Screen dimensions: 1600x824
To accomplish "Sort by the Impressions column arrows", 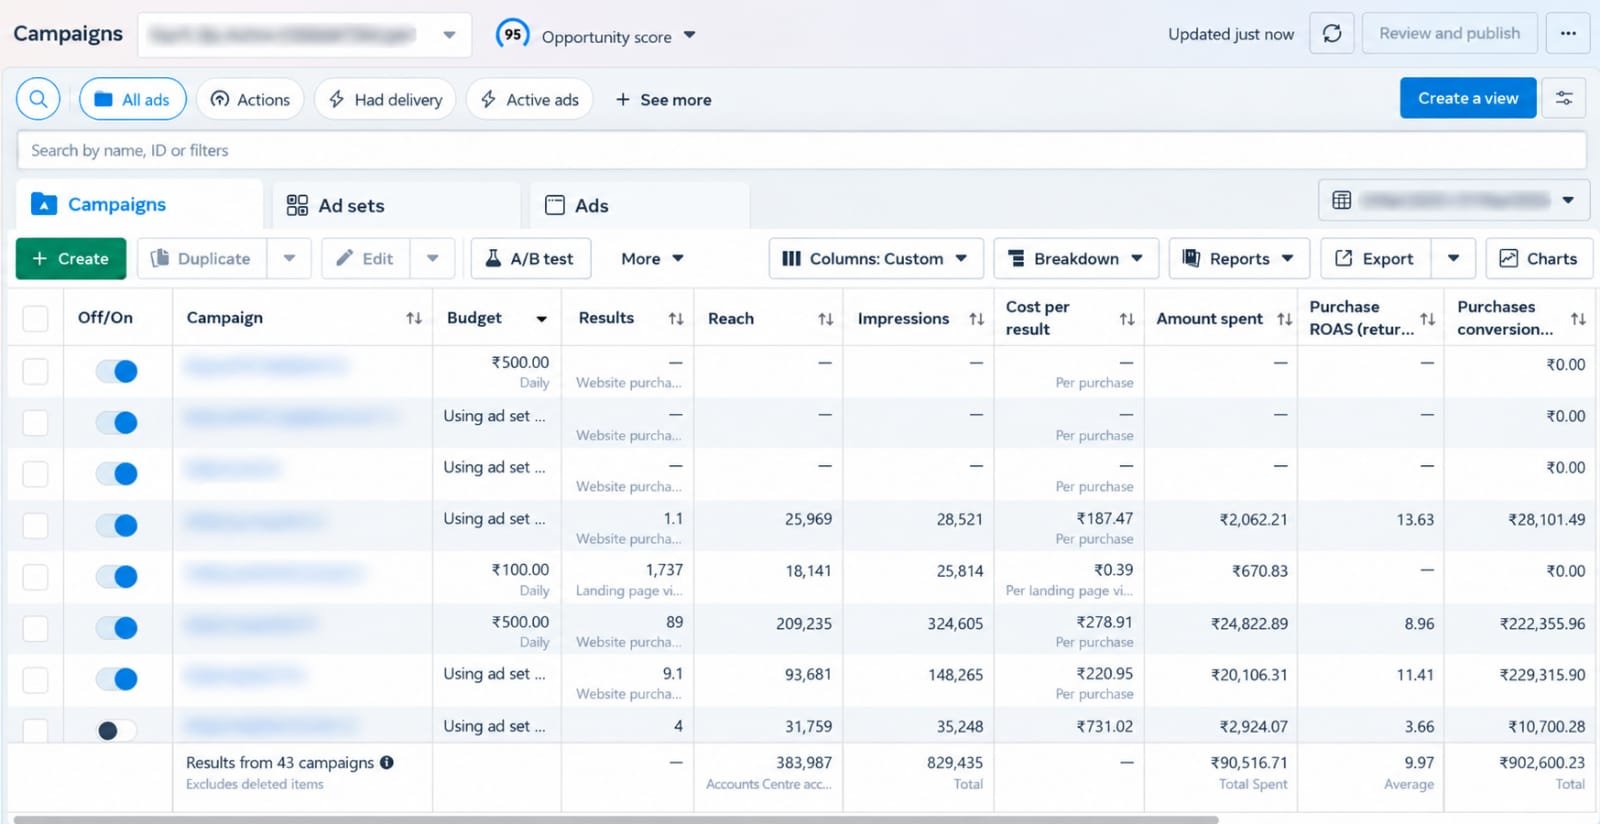I will [x=976, y=318].
